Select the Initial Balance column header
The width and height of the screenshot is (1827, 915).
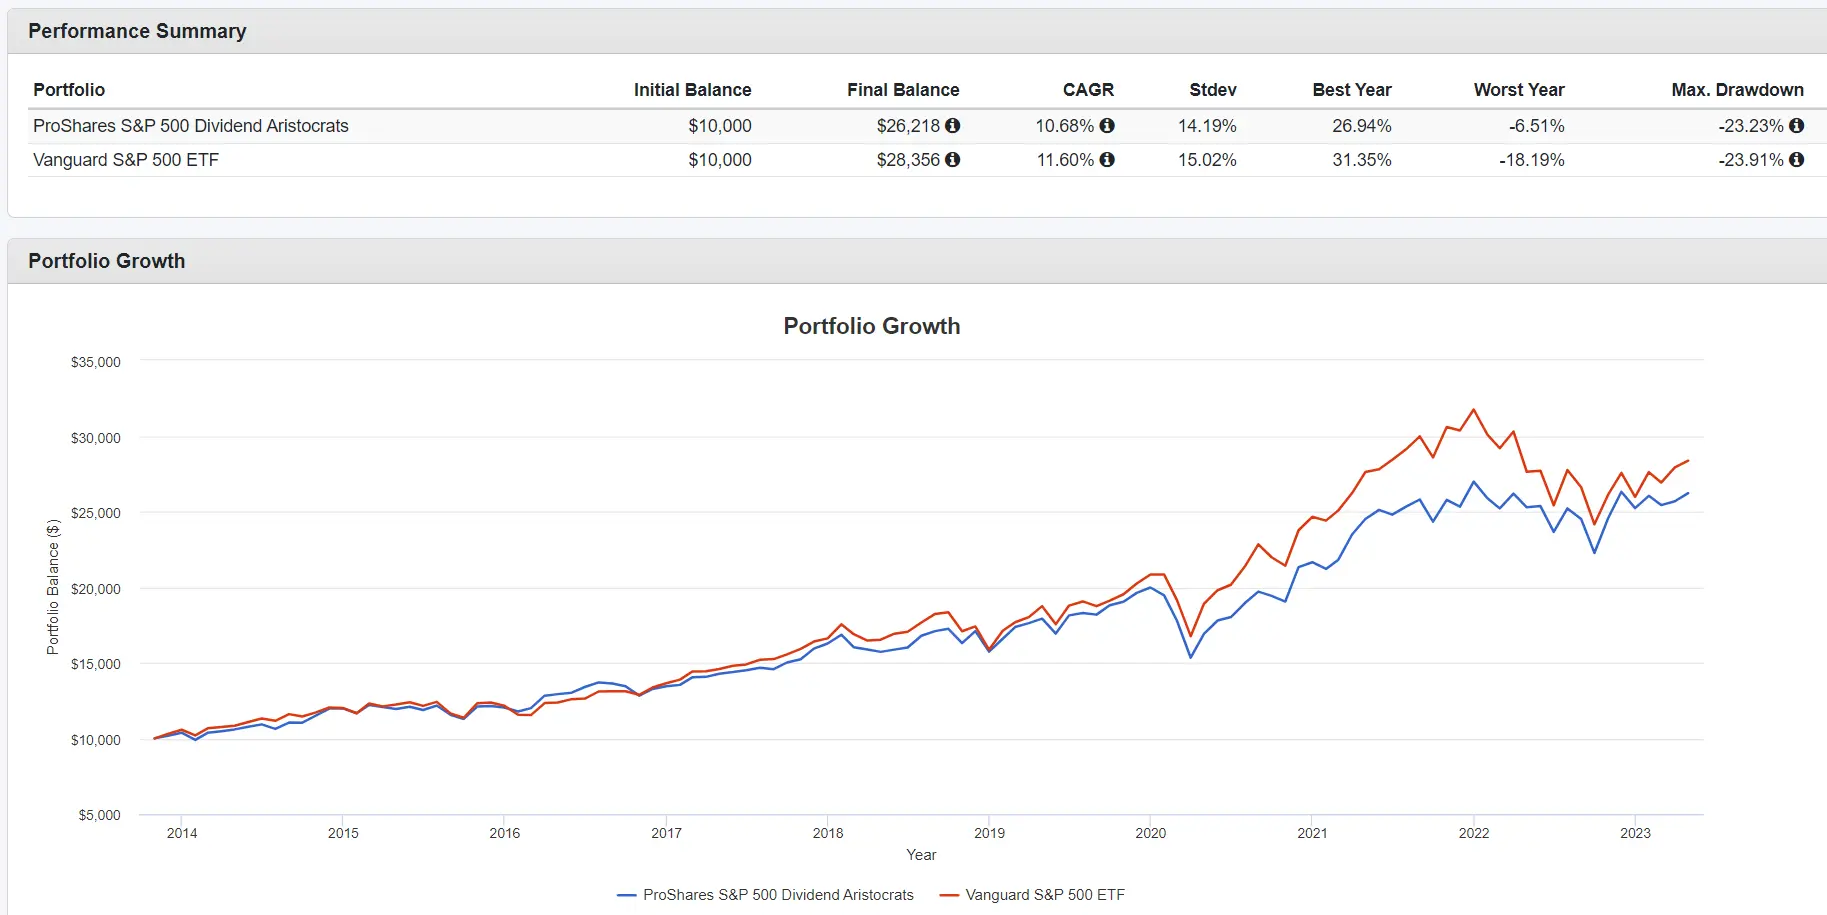click(692, 90)
